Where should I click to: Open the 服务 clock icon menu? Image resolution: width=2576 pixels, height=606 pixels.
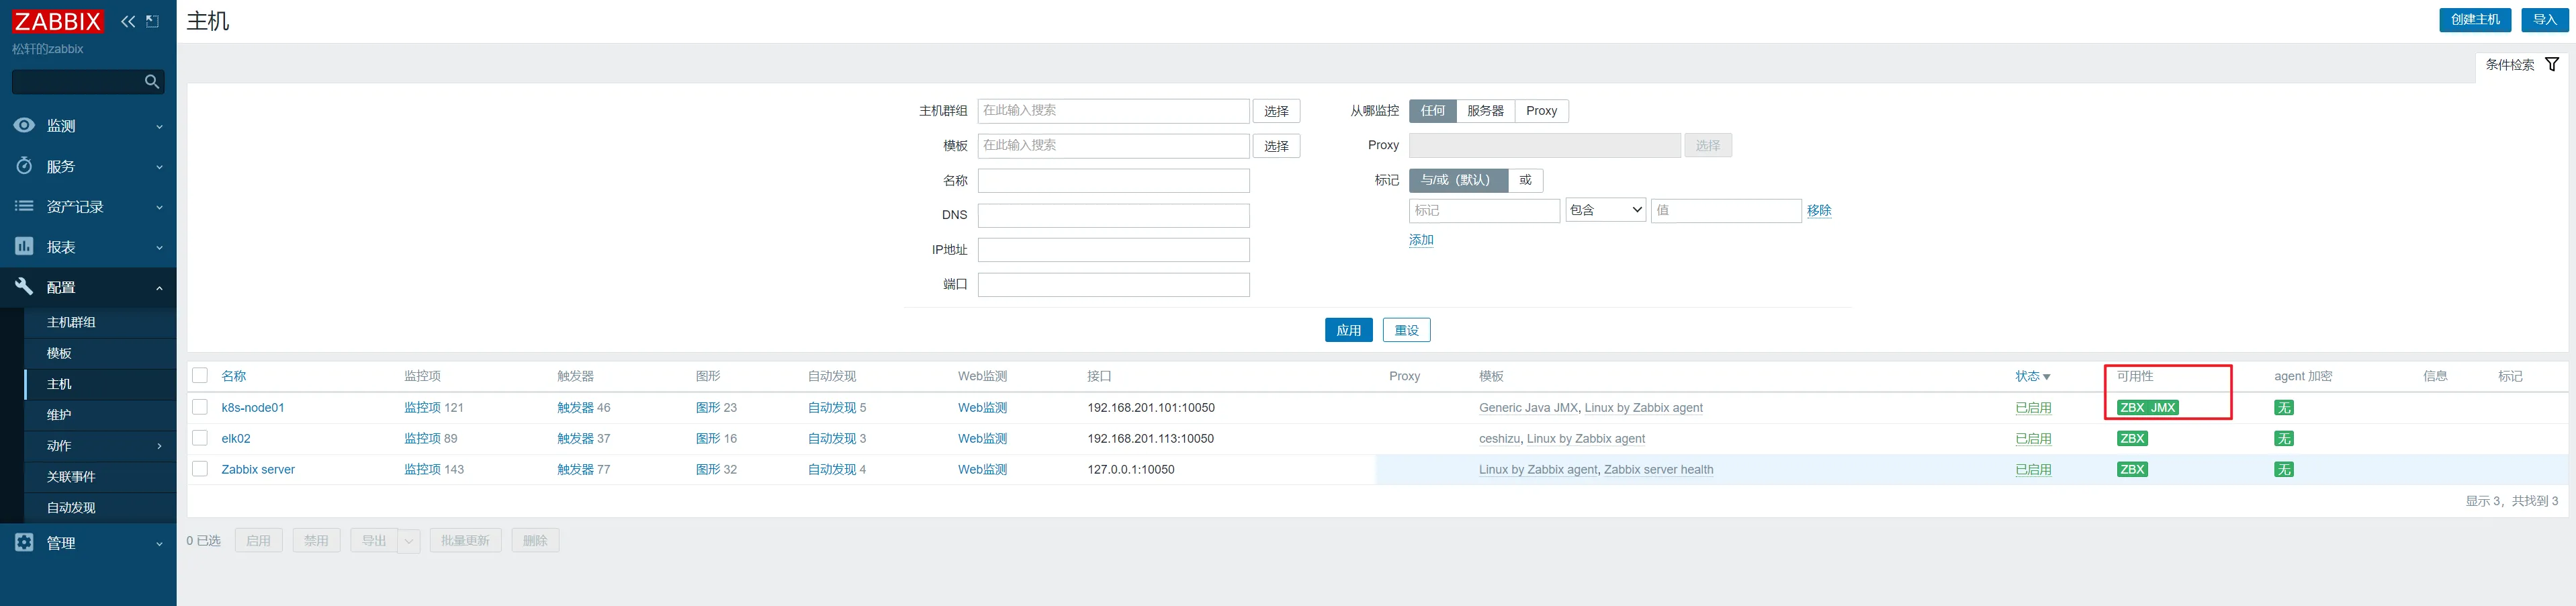[x=24, y=166]
